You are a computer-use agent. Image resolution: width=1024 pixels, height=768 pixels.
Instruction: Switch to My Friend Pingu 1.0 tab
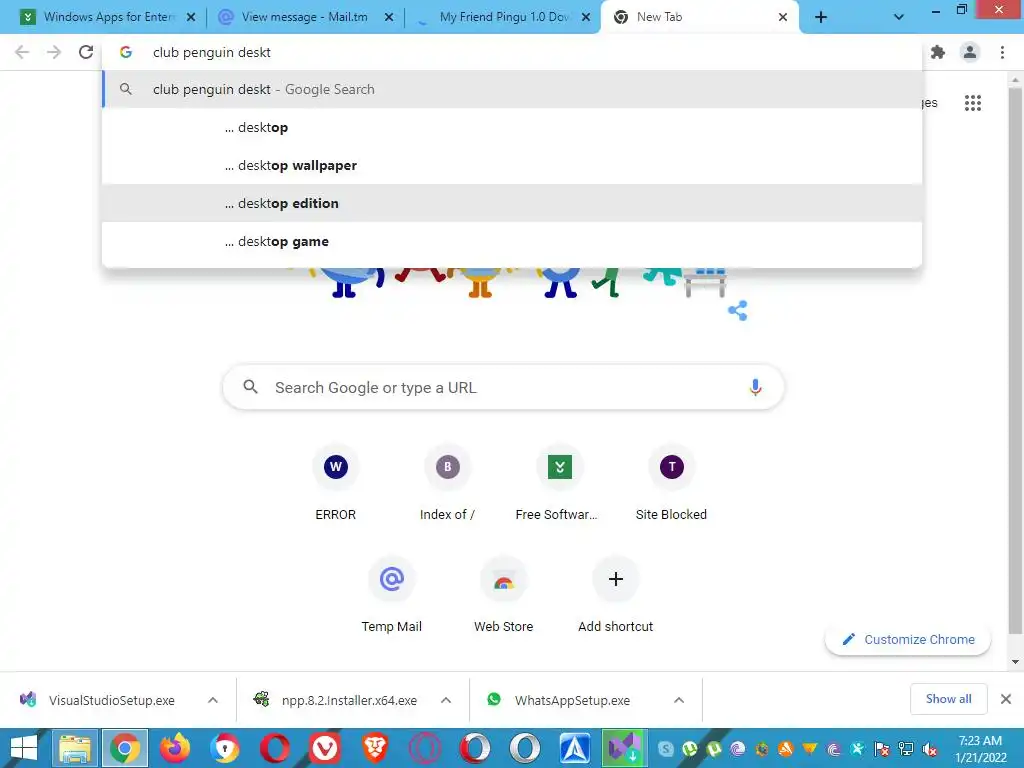coord(503,17)
